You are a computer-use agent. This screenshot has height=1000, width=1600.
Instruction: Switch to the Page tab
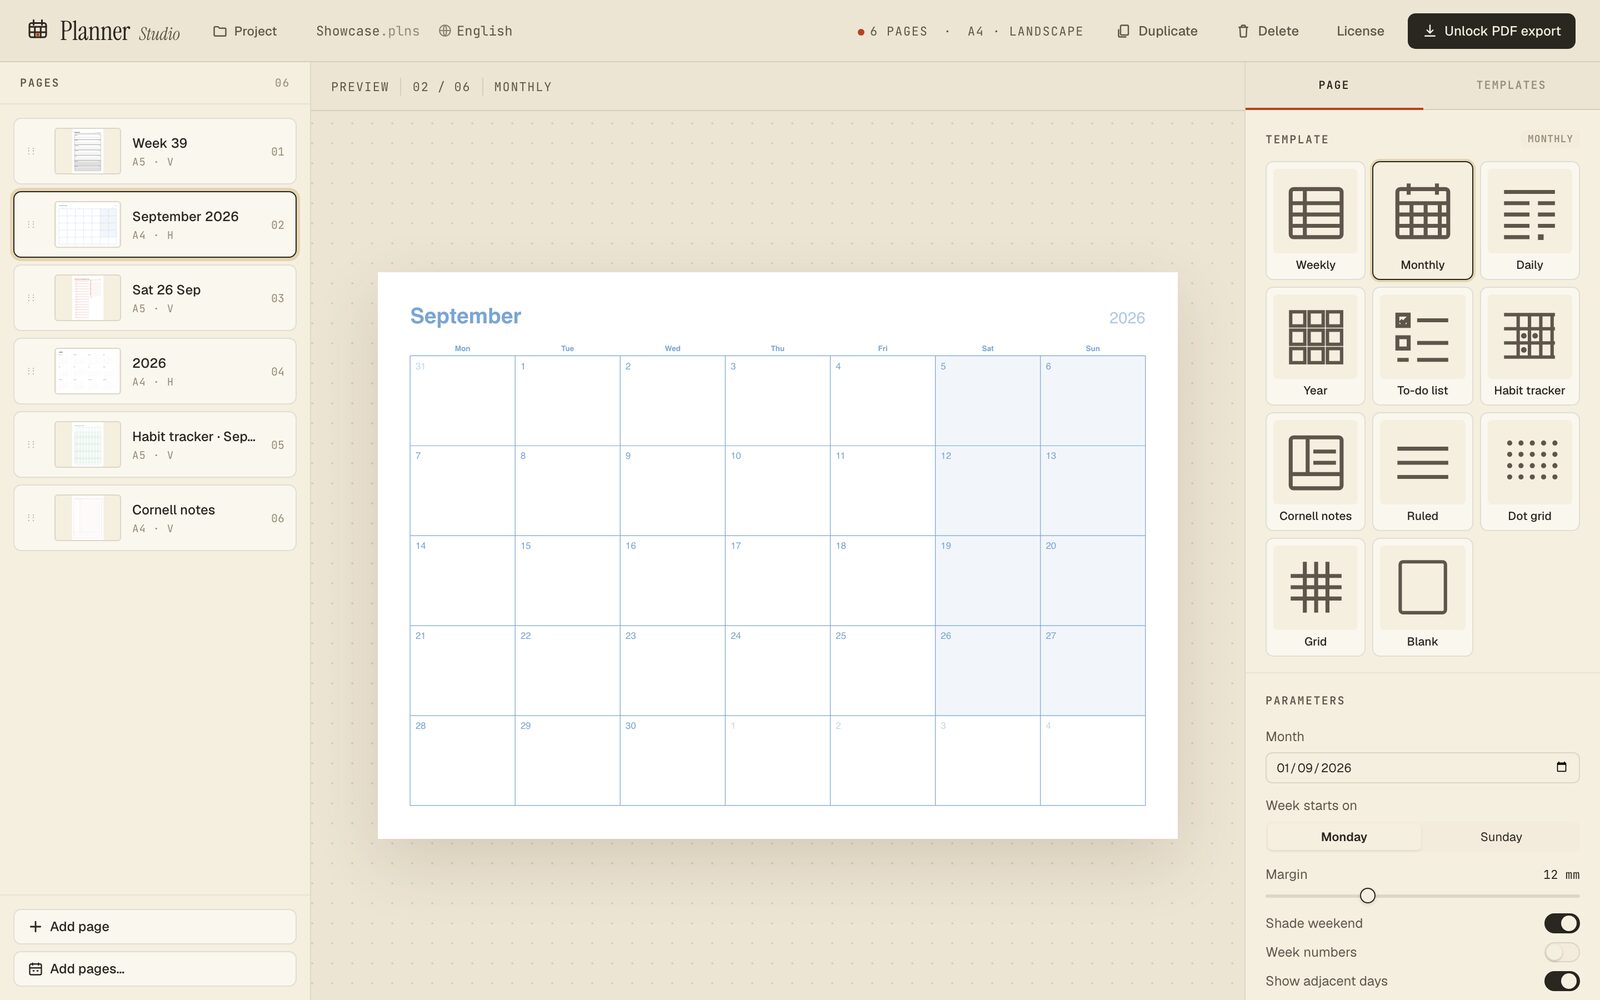click(x=1333, y=85)
